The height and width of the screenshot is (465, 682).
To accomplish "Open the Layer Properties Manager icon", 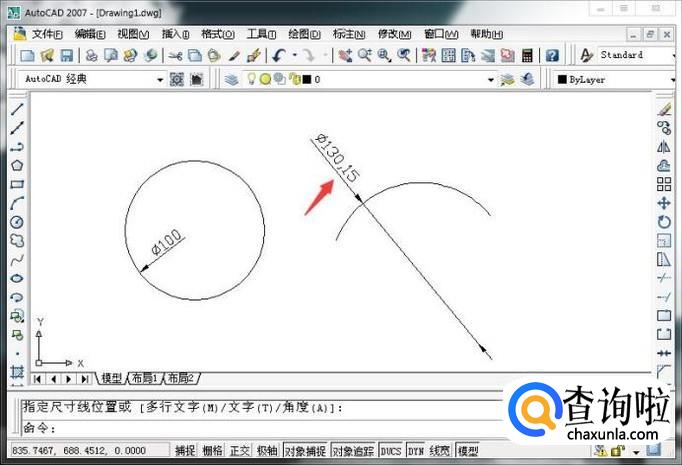I will [232, 79].
